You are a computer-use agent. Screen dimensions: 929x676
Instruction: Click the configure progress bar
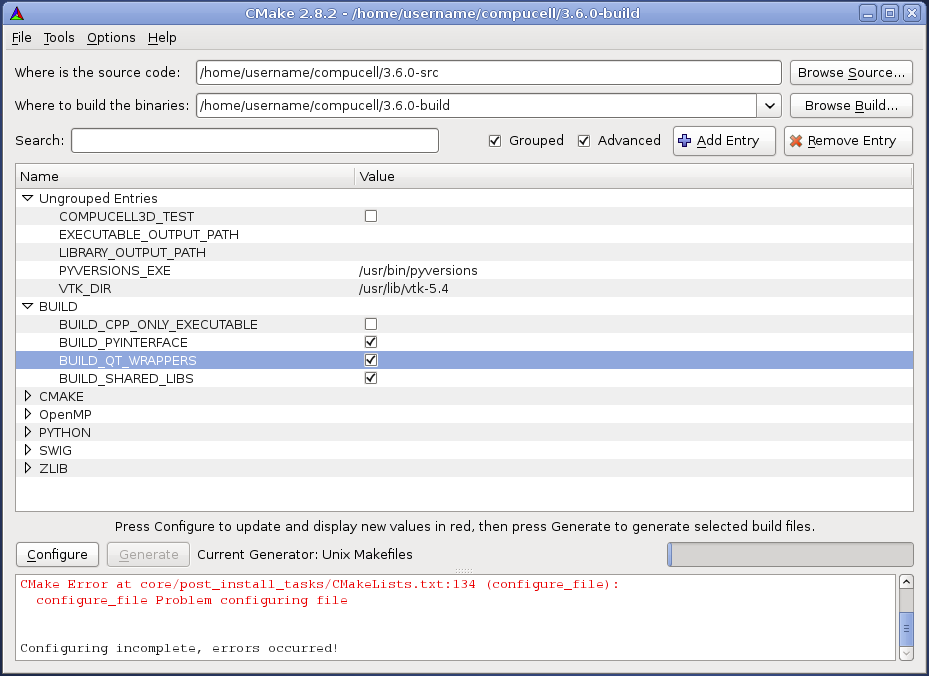point(790,554)
